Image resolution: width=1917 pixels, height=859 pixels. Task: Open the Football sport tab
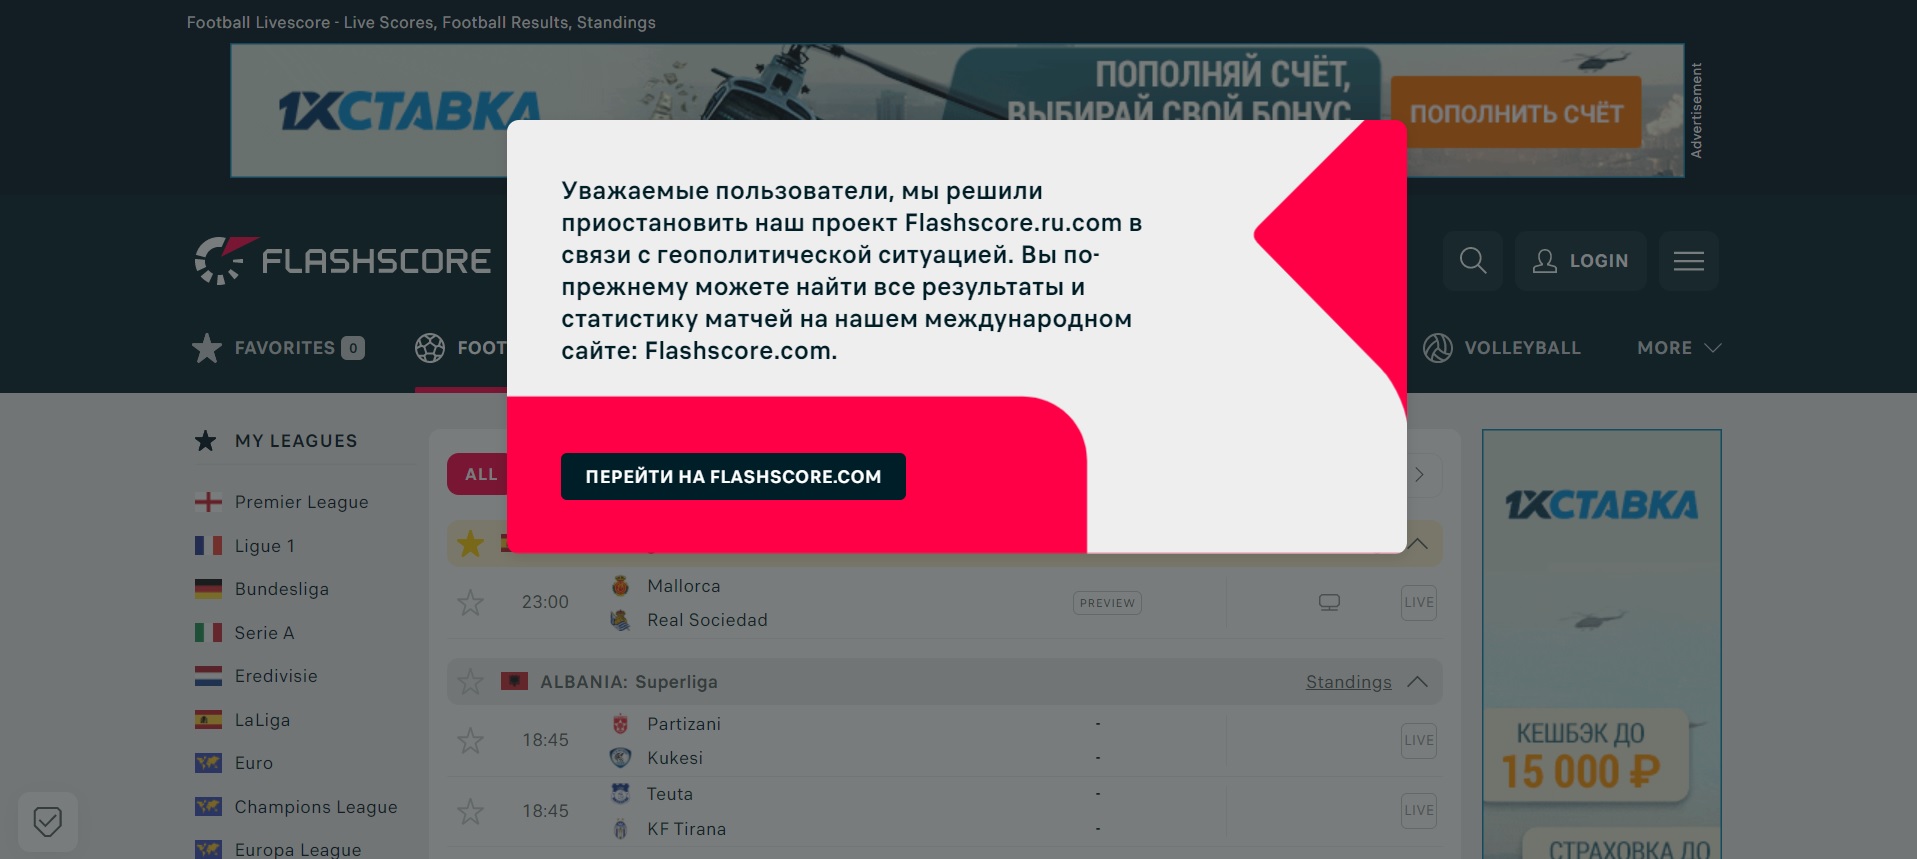point(461,348)
